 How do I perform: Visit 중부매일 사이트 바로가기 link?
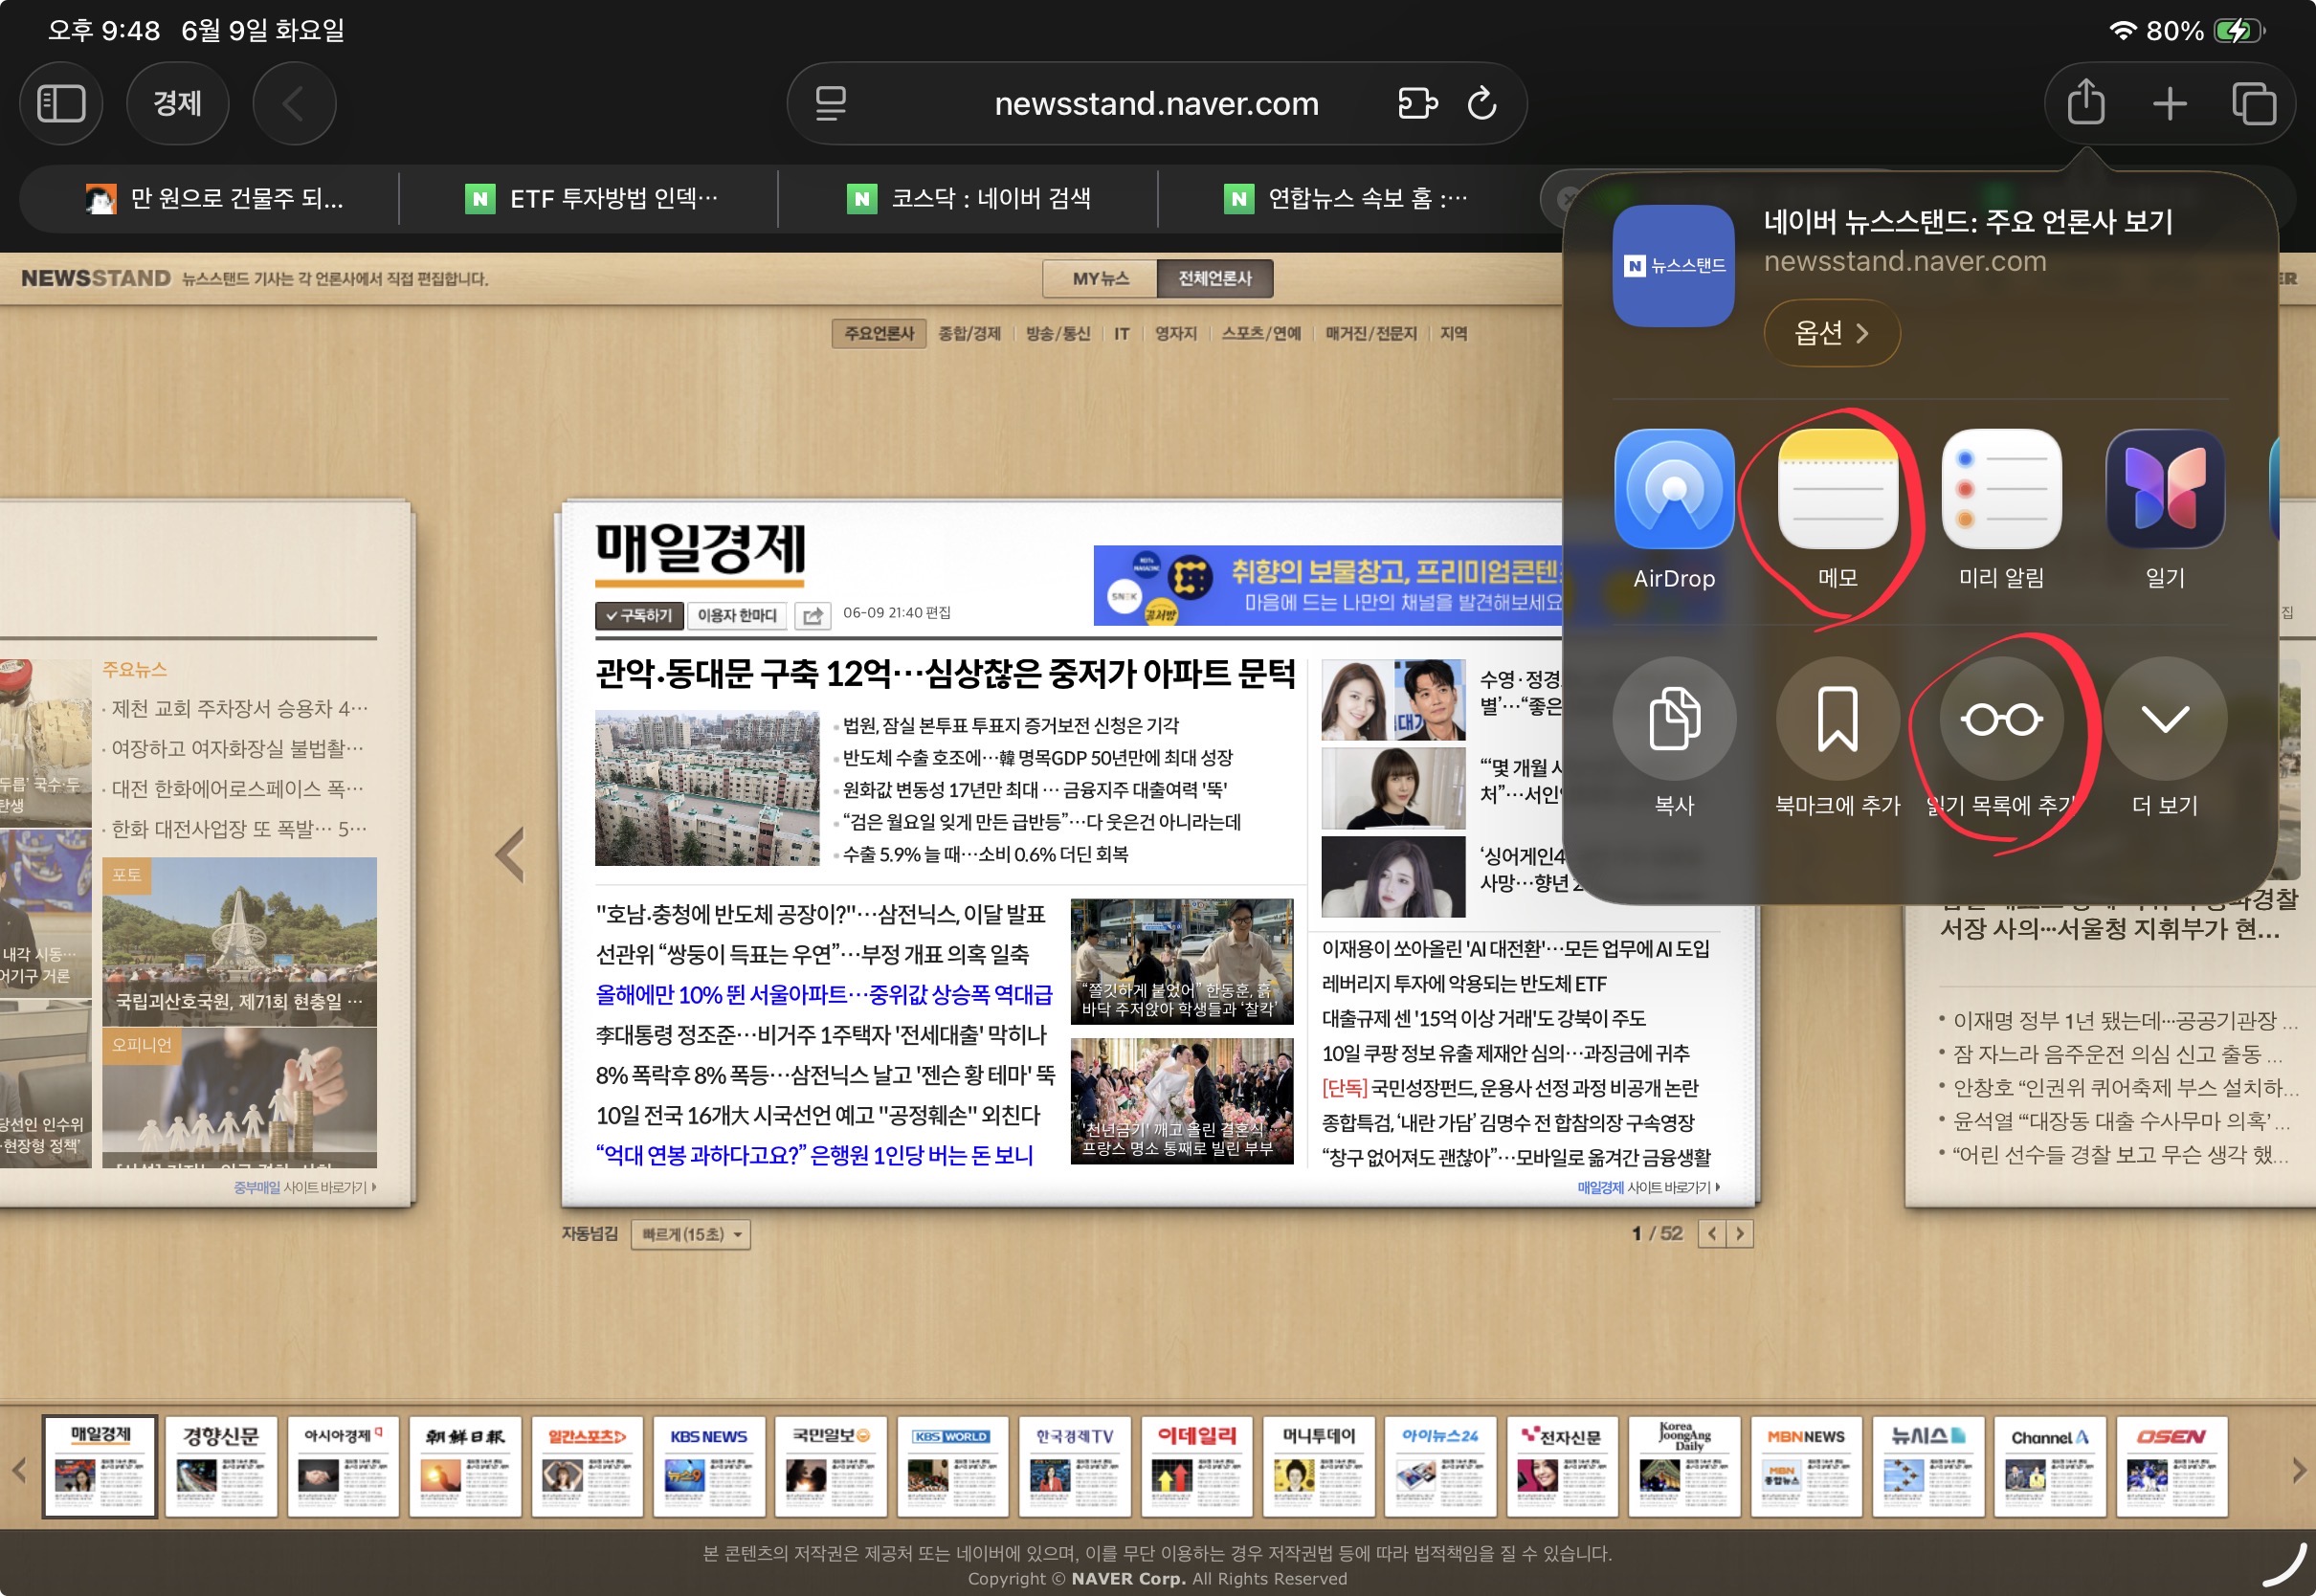pos(305,1187)
